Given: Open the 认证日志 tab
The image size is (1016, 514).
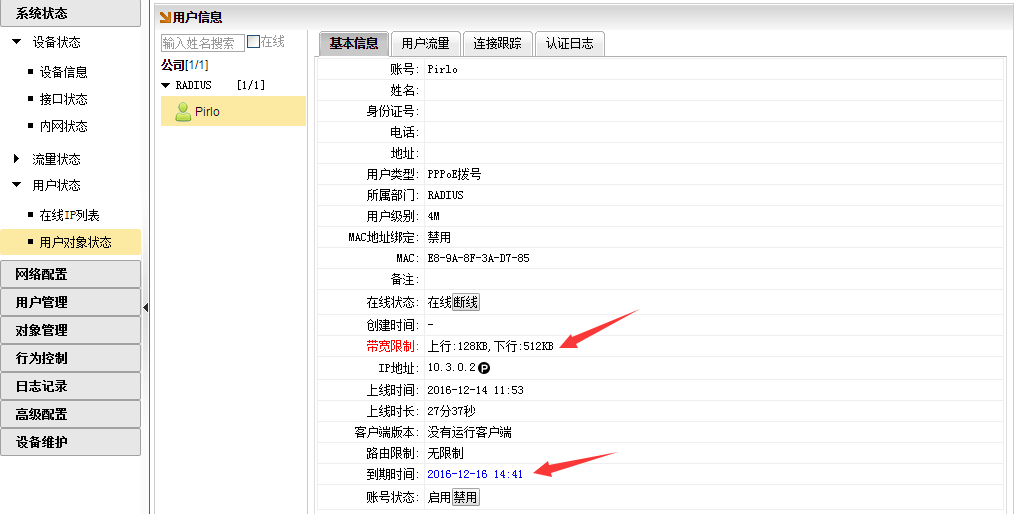Looking at the screenshot, I should [569, 43].
